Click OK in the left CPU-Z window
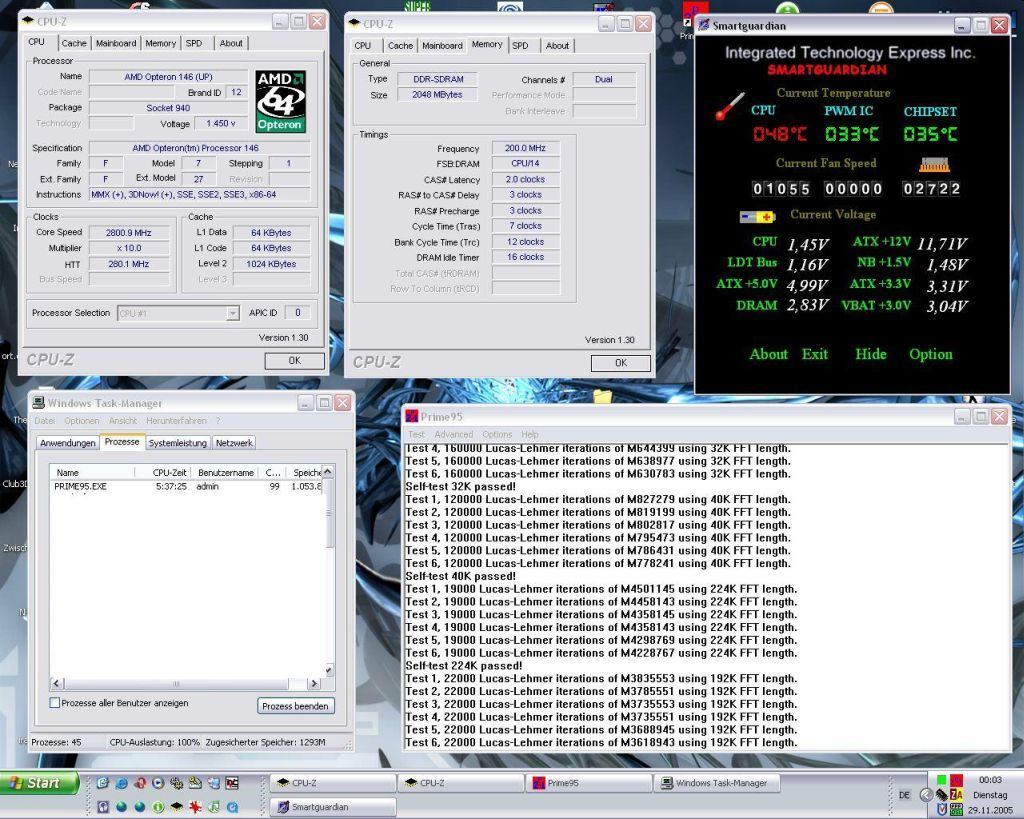 (295, 361)
